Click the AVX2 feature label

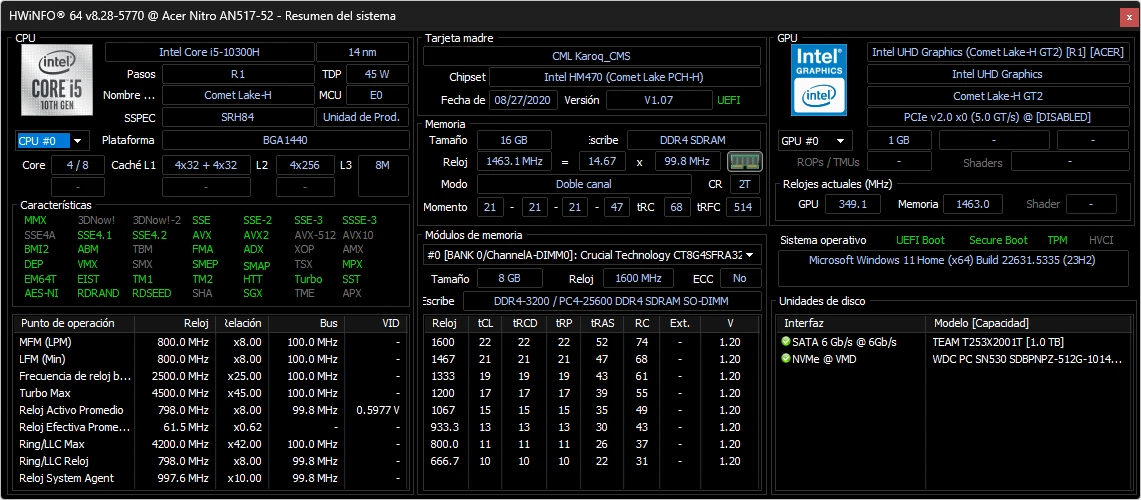pos(256,235)
